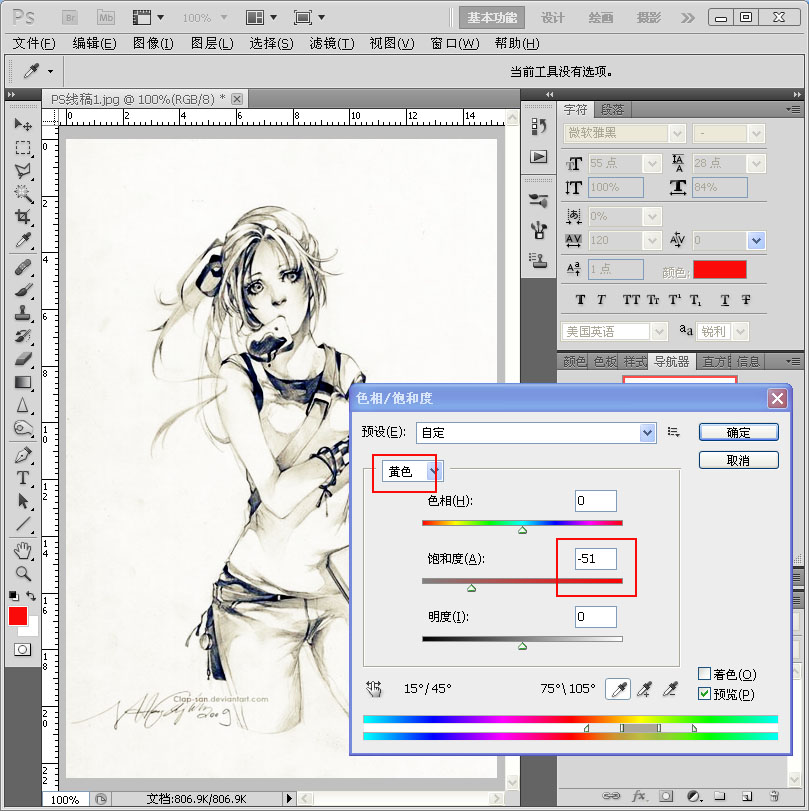Toggle Faux Italic text style

[601, 300]
